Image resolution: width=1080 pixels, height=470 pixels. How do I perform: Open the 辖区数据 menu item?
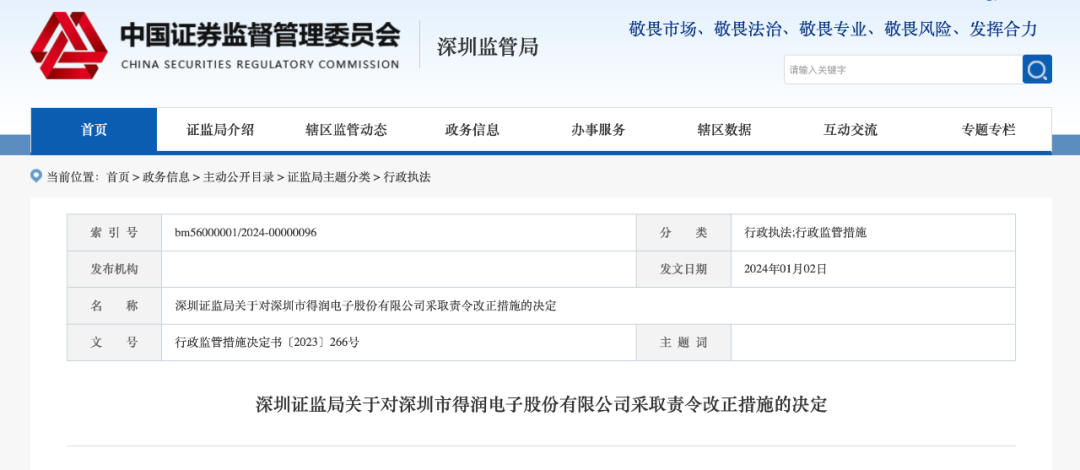725,130
